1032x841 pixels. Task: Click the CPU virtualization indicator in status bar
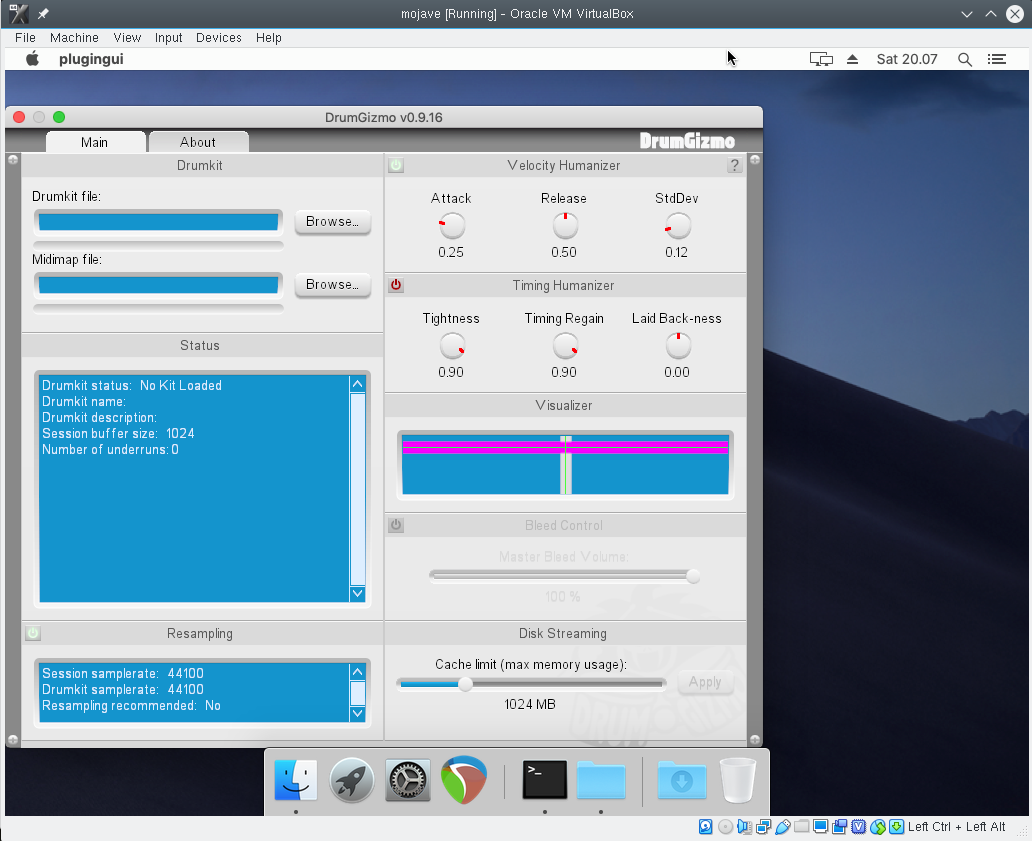tap(859, 827)
